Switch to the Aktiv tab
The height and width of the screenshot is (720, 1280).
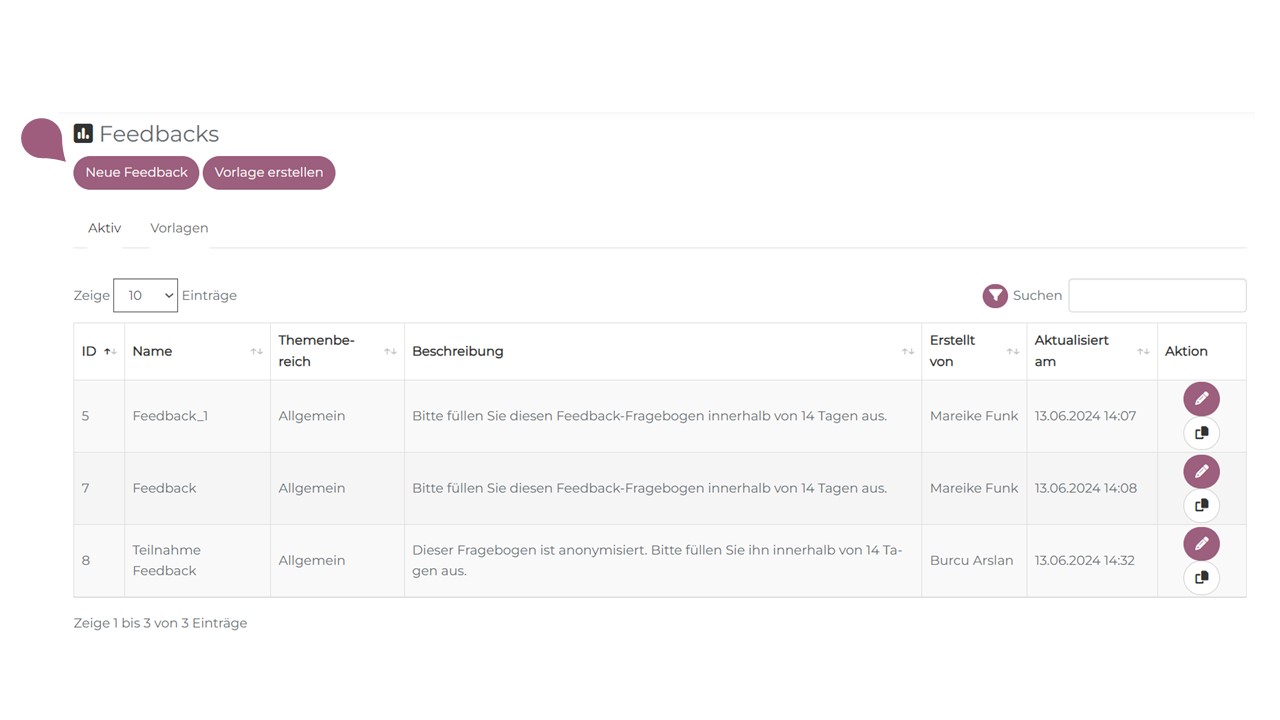(x=104, y=228)
